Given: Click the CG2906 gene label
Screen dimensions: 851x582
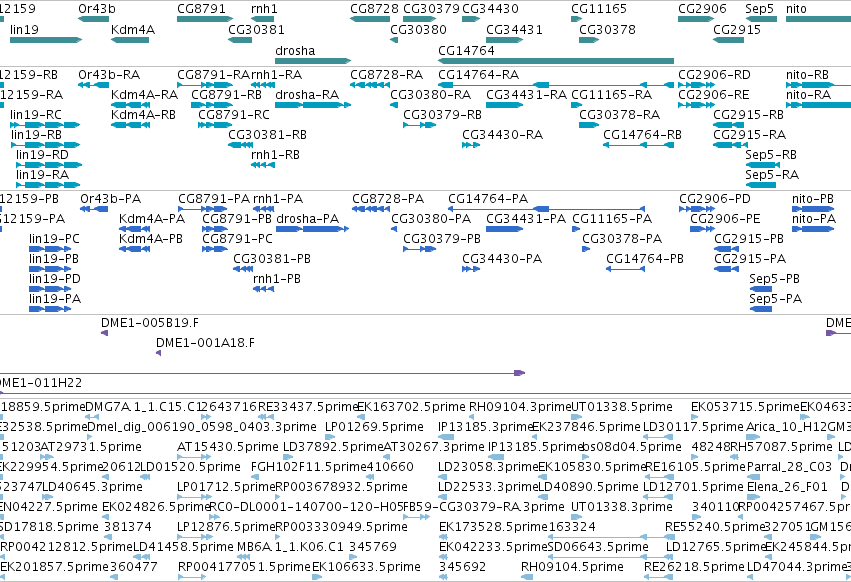Looking at the screenshot, I should tap(702, 9).
